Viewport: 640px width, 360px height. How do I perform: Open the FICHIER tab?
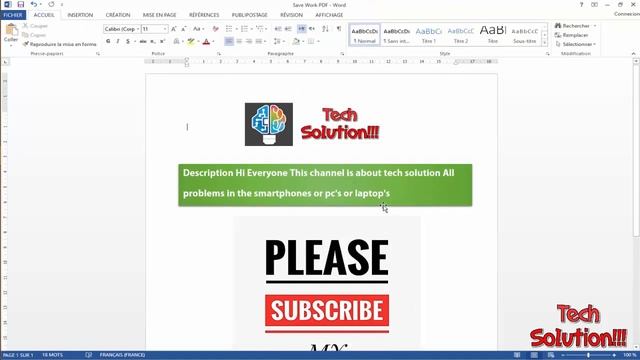(13, 15)
